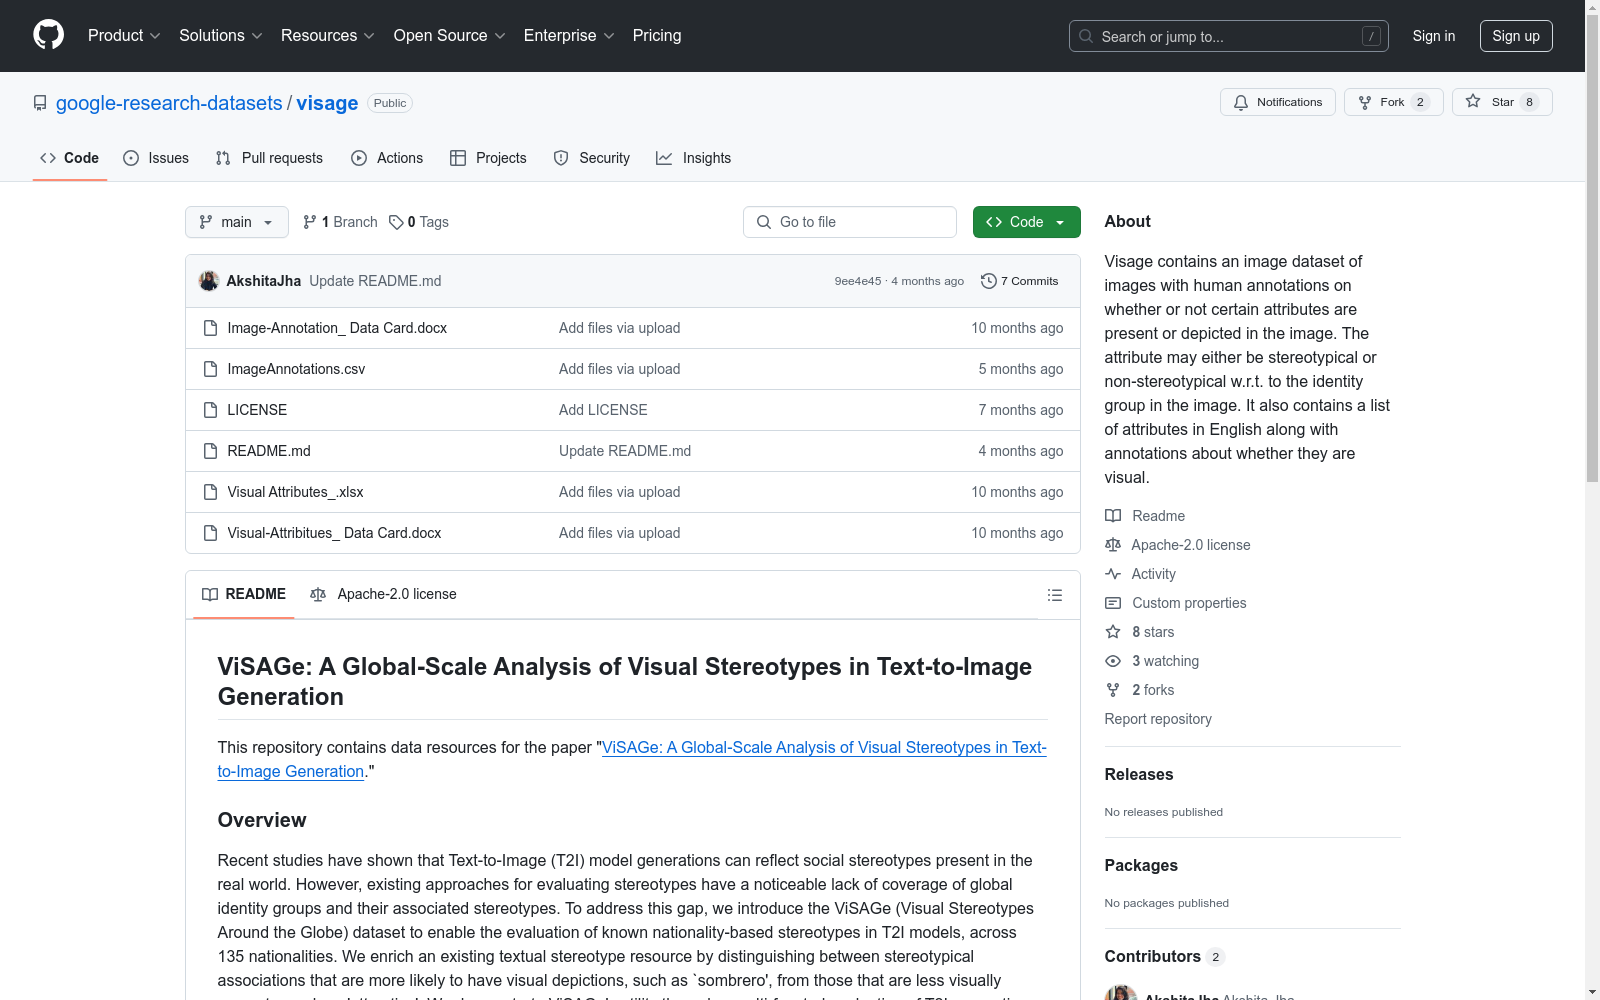
Task: Click the page vertical scrollbar
Action: tap(1592, 248)
